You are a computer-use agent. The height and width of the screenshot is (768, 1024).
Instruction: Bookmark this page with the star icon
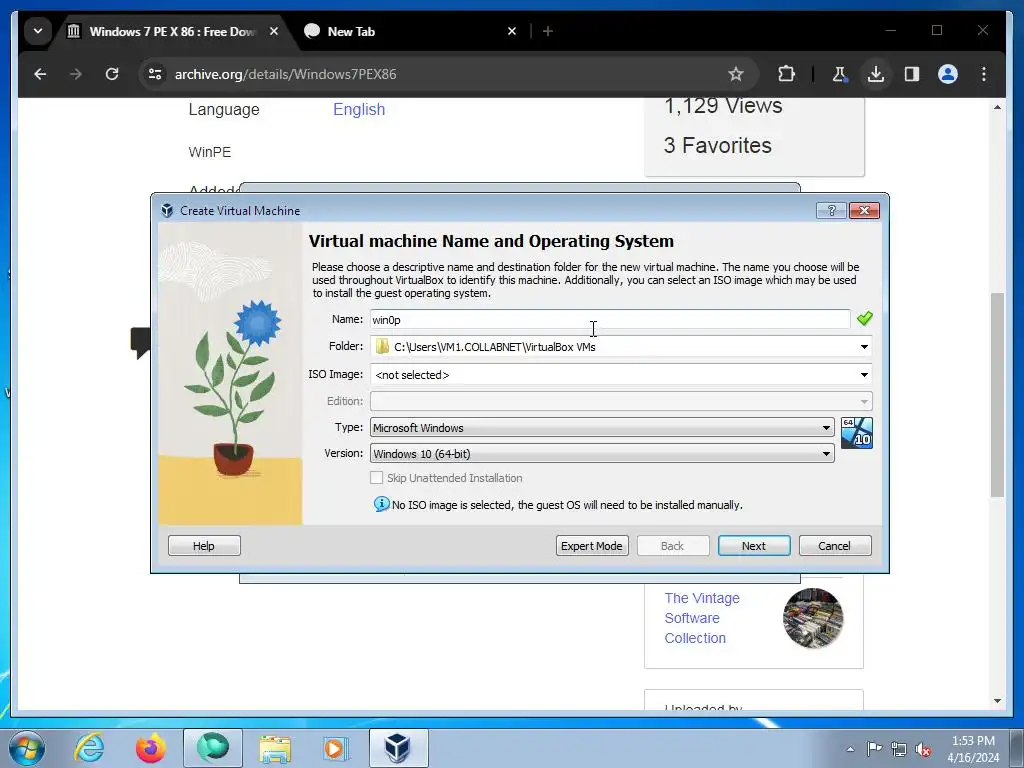736,74
